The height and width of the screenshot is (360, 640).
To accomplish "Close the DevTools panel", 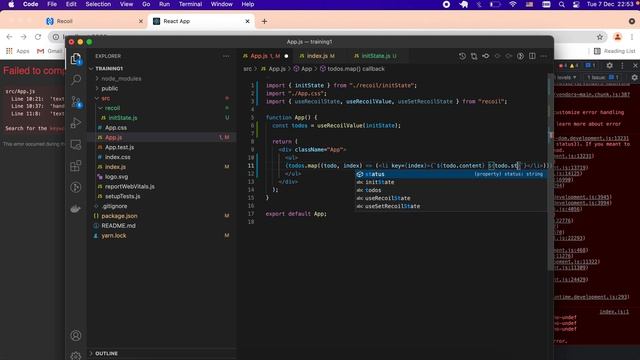I will 635,65.
